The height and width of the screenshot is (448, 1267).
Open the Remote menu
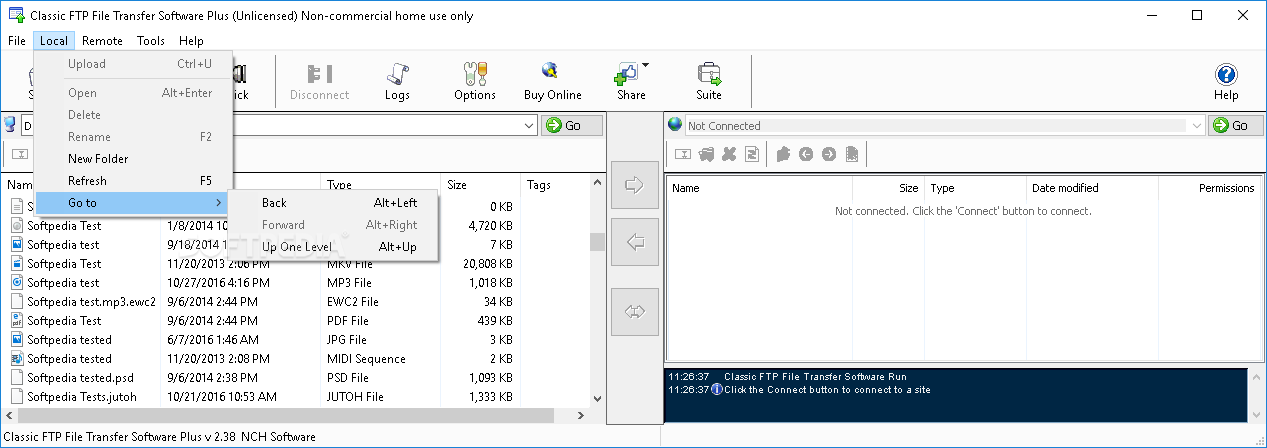click(102, 41)
